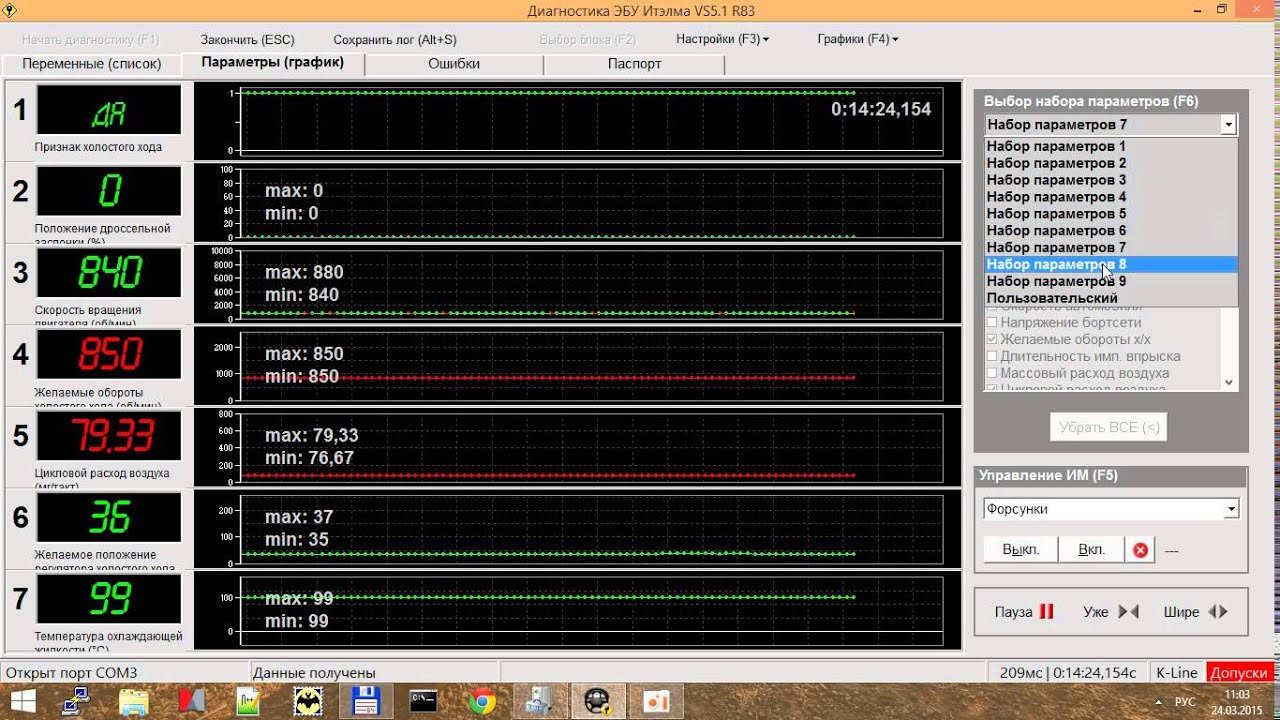Choose Набор параметров 9 from list
The width and height of the screenshot is (1280, 720).
[x=1111, y=282]
